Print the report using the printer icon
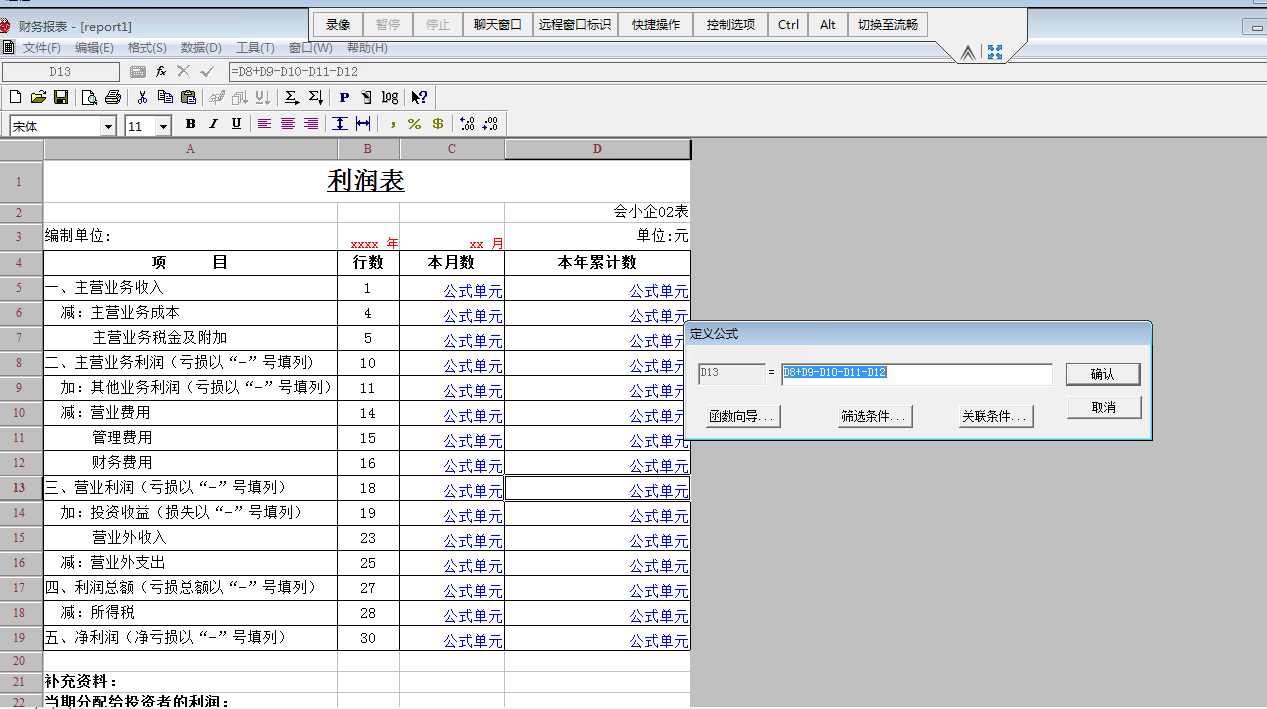The image size is (1267, 709). pyautogui.click(x=113, y=97)
